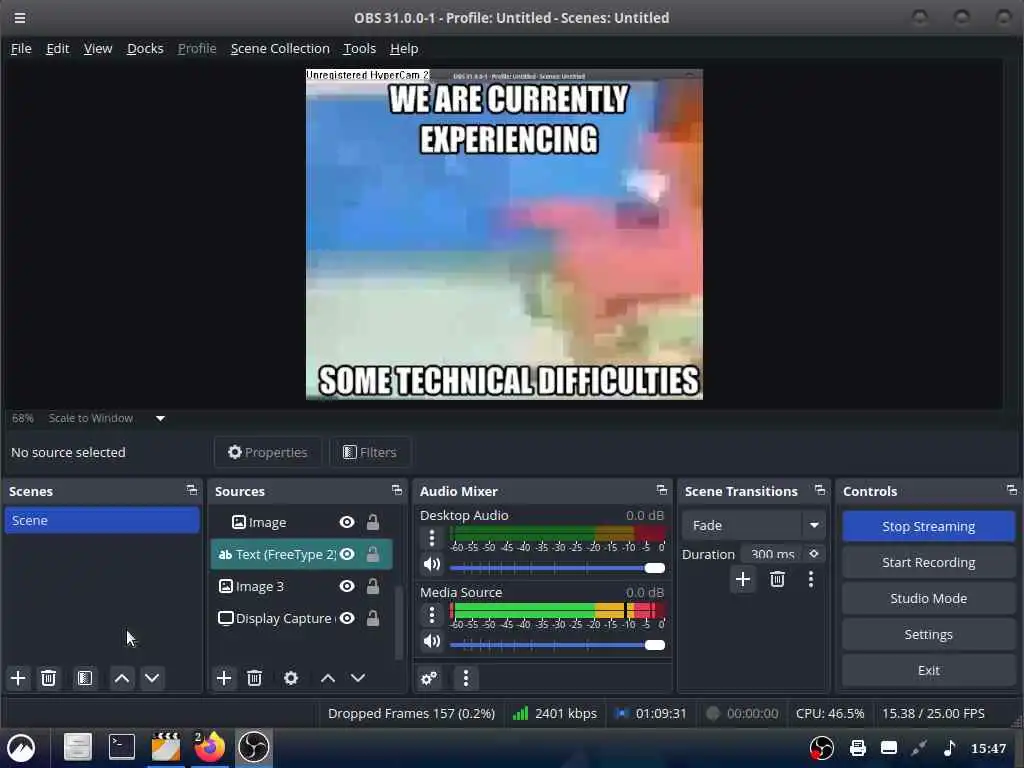Hide the Text (FreeType 2) source
Viewport: 1024px width, 768px height.
tap(347, 554)
